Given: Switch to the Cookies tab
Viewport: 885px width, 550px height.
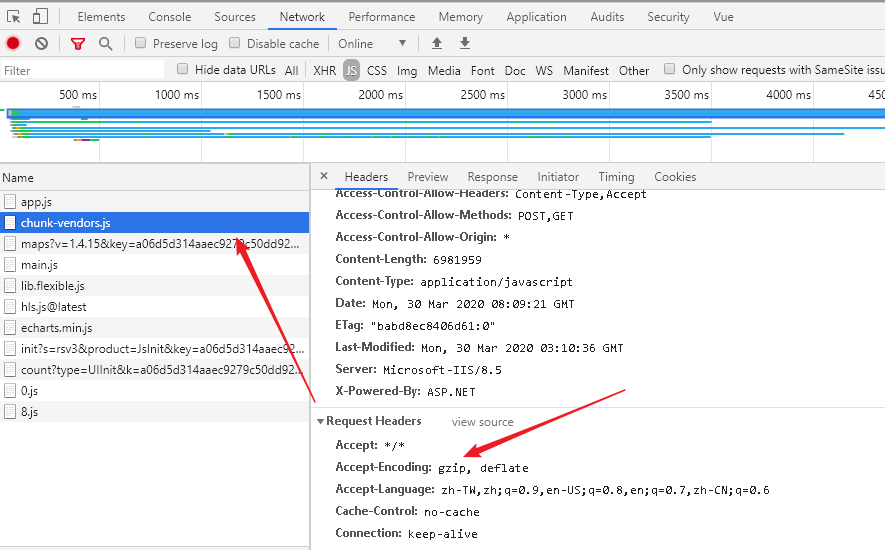Looking at the screenshot, I should click(675, 177).
